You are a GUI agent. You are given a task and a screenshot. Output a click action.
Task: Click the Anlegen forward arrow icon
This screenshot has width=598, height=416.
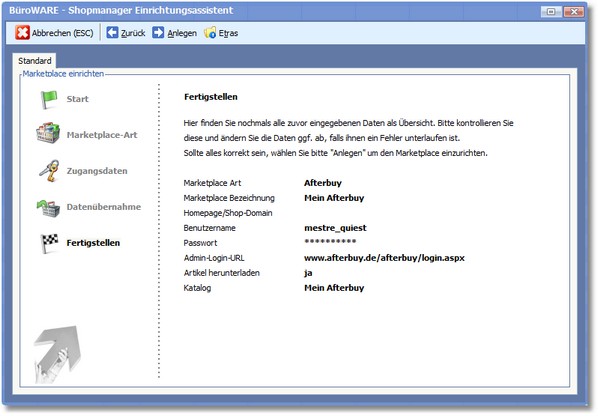point(158,32)
